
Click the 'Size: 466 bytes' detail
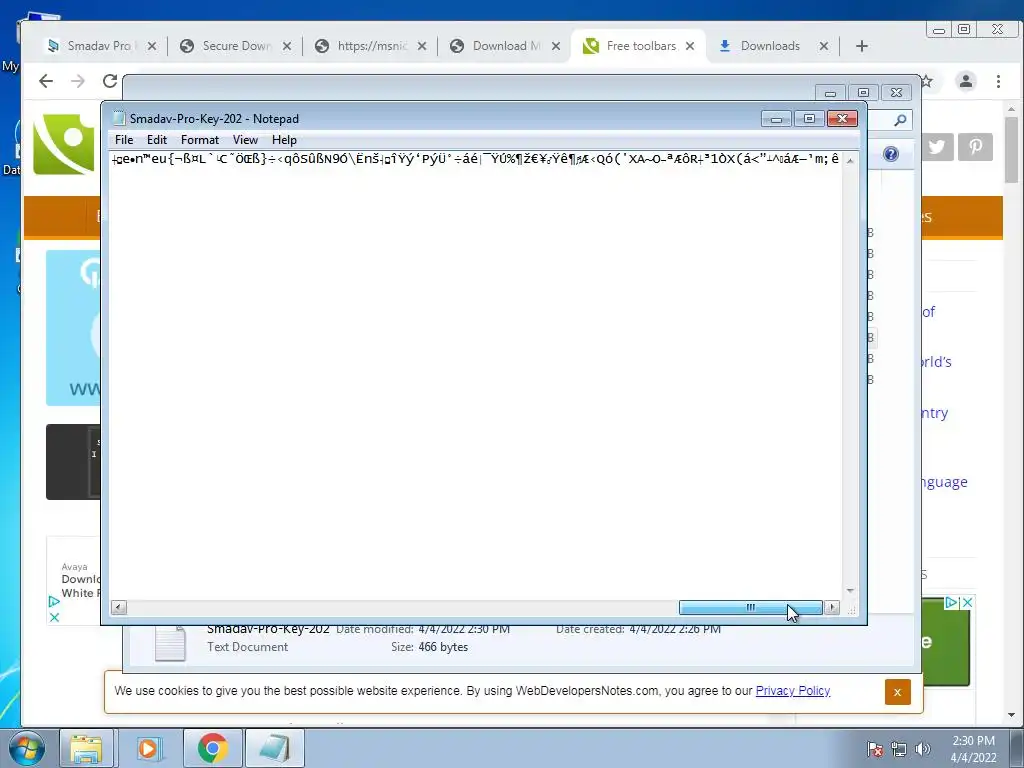pos(429,647)
